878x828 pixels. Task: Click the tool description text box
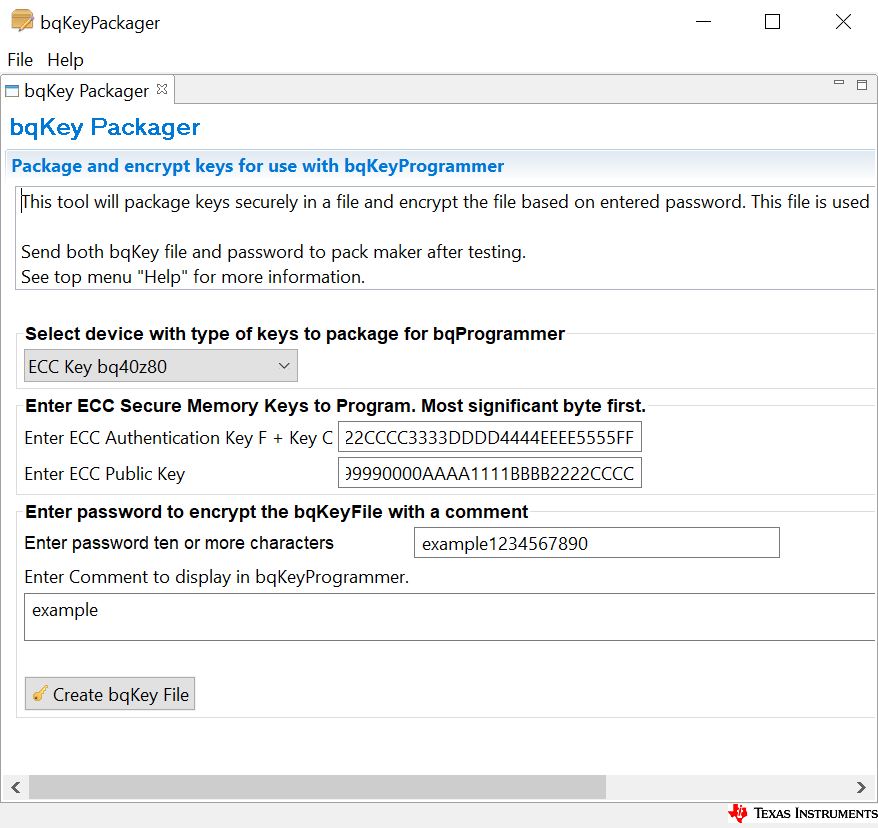(x=445, y=239)
